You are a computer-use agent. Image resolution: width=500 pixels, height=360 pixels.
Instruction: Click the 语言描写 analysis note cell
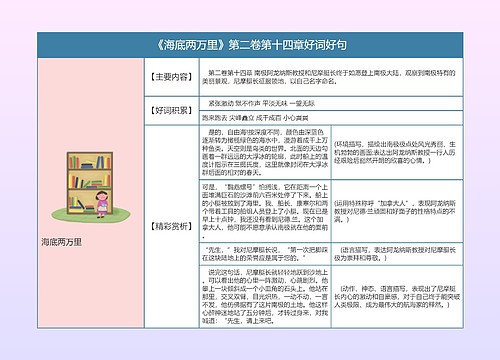tap(397, 254)
